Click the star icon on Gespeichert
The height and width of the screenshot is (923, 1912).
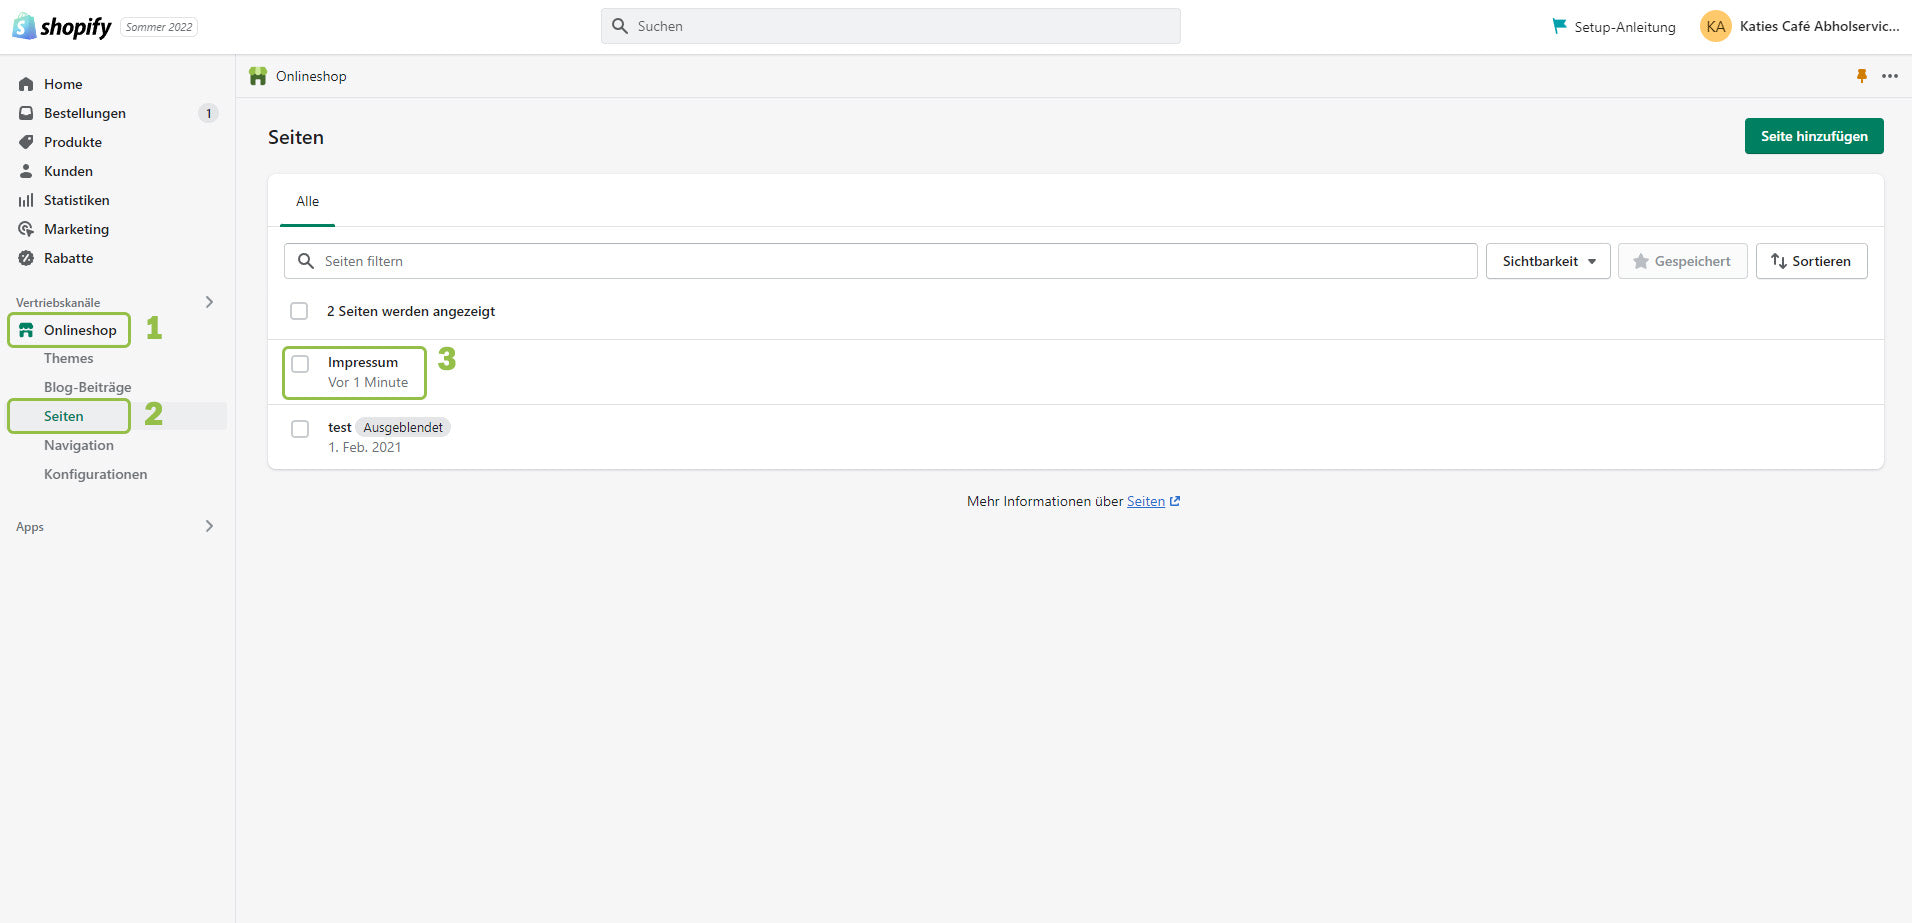pos(1641,261)
